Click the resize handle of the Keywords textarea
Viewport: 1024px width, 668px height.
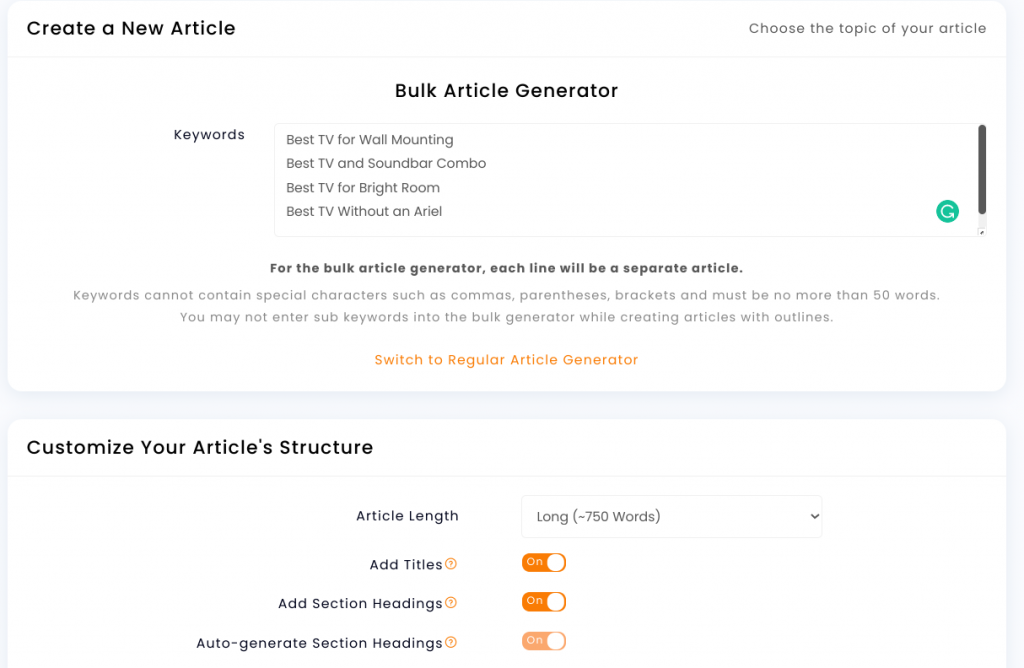click(981, 232)
